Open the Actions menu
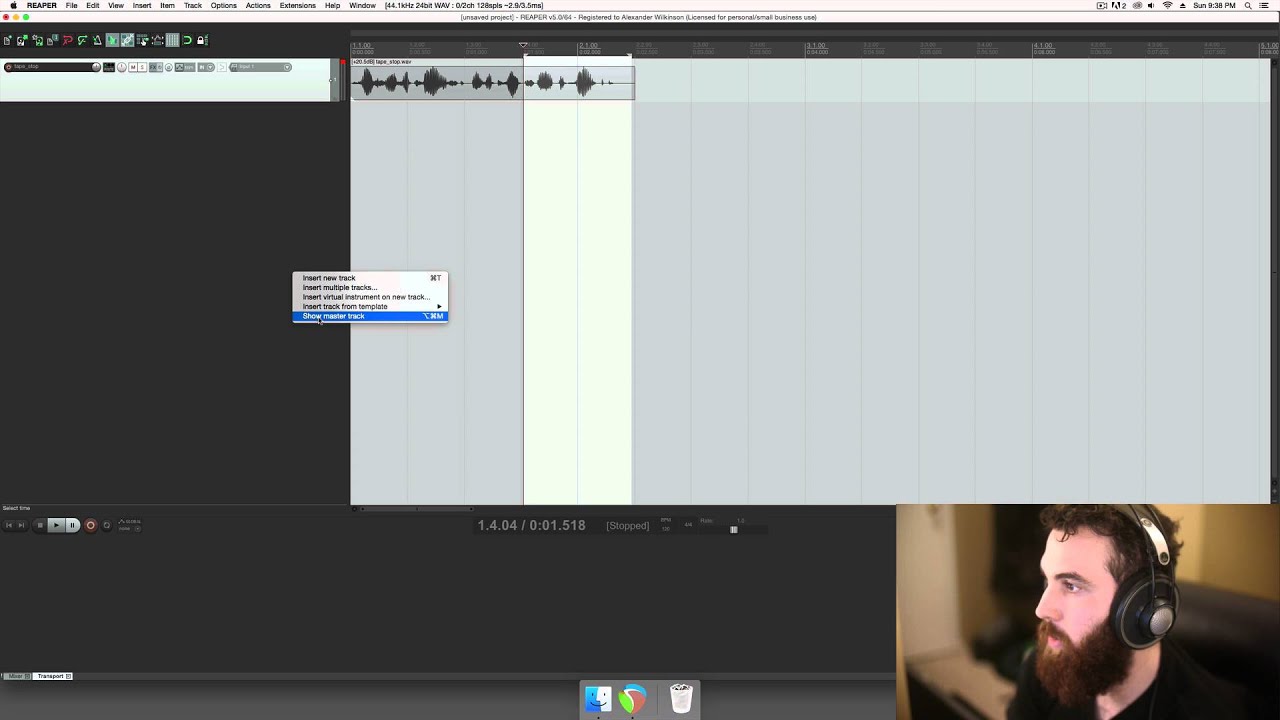This screenshot has width=1280, height=720. (258, 5)
